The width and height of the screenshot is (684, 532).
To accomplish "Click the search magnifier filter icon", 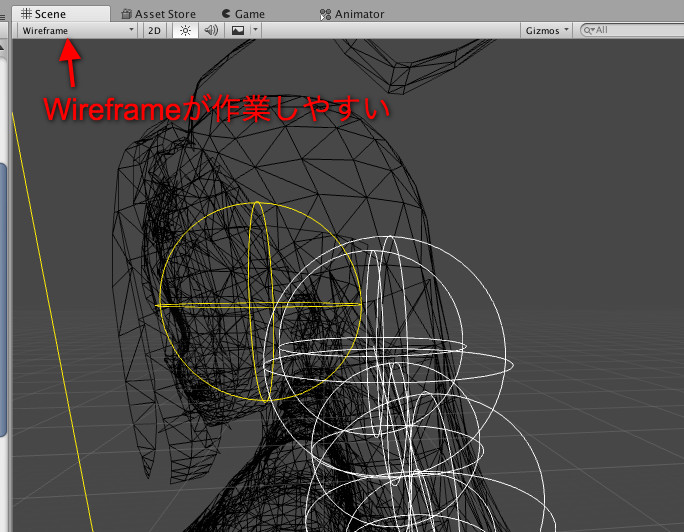I will click(589, 30).
